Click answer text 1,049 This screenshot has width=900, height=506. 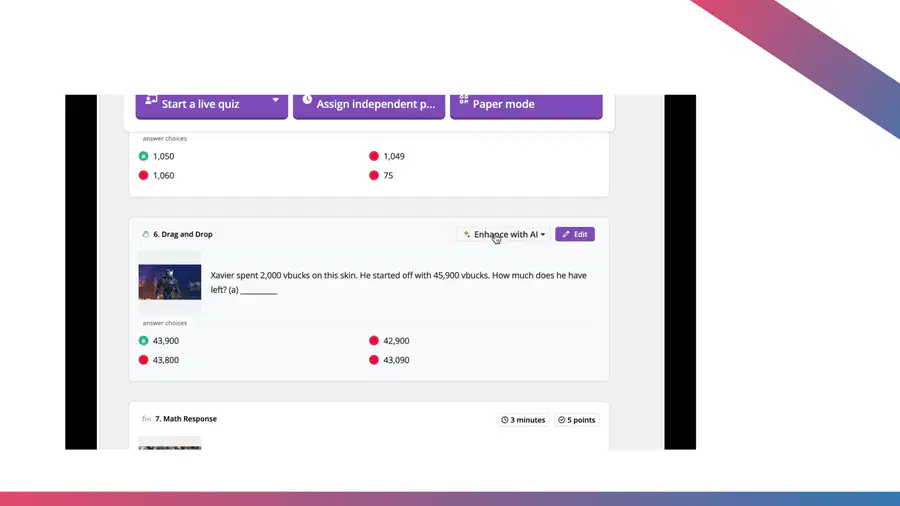pyautogui.click(x=394, y=156)
